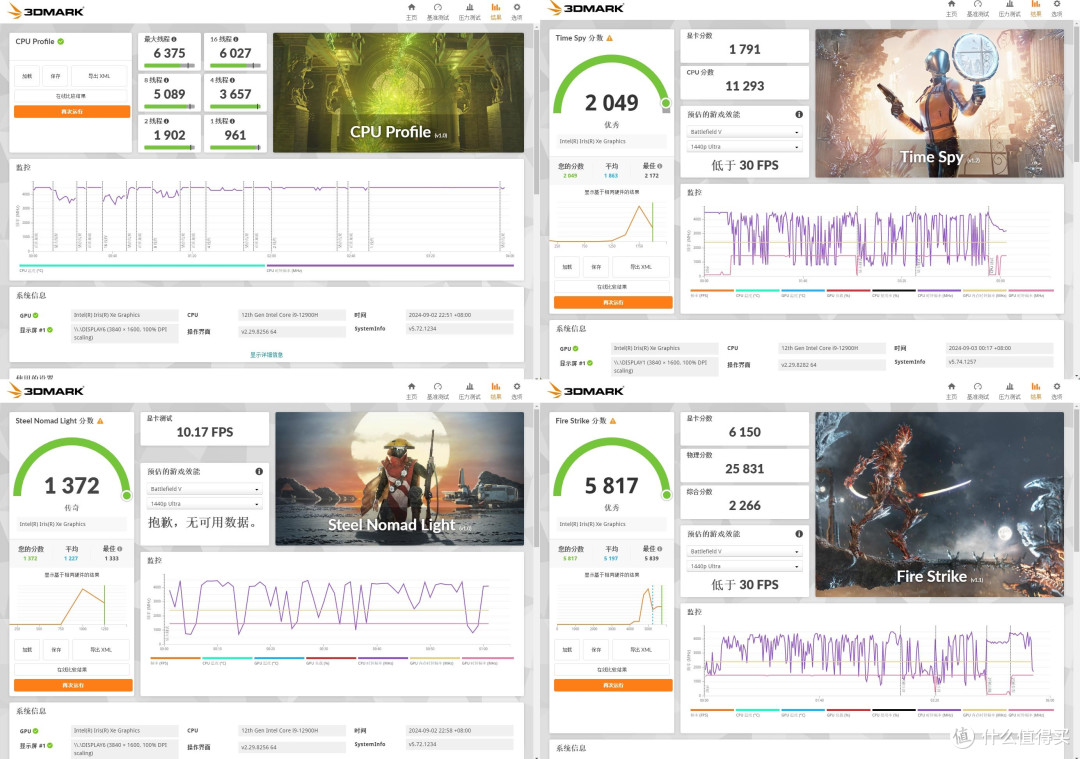1080x759 pixels.
Task: Click orange run again button in Fire Strike window
Action: [x=613, y=685]
